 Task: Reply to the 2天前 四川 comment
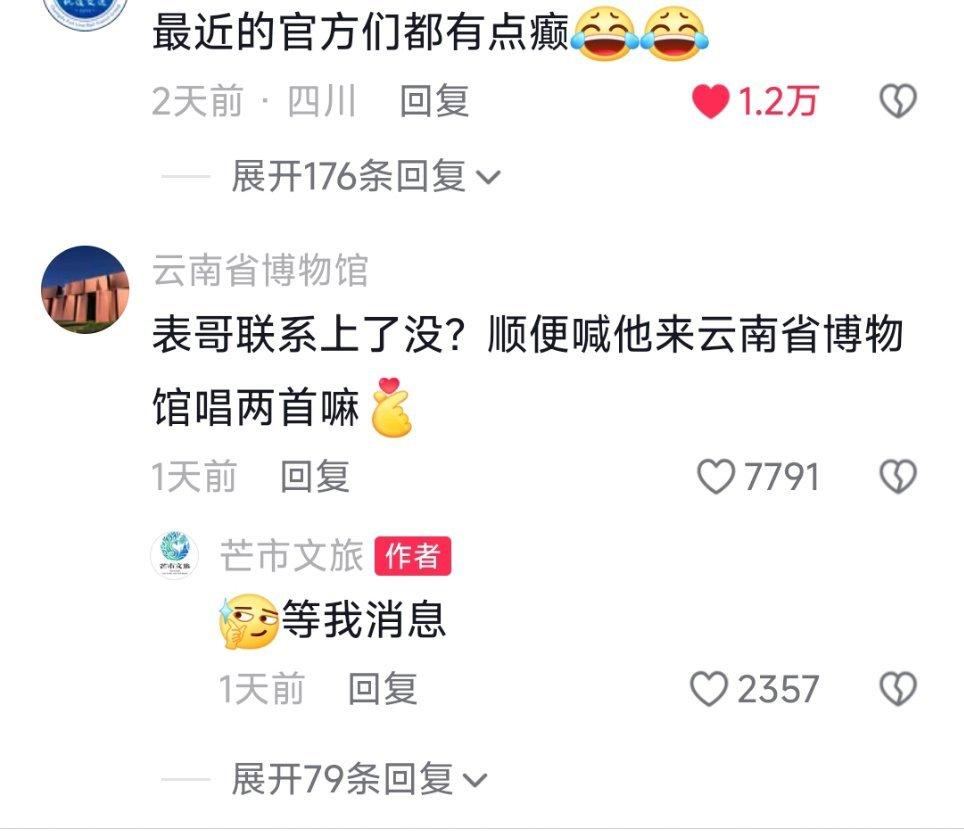click(x=434, y=101)
